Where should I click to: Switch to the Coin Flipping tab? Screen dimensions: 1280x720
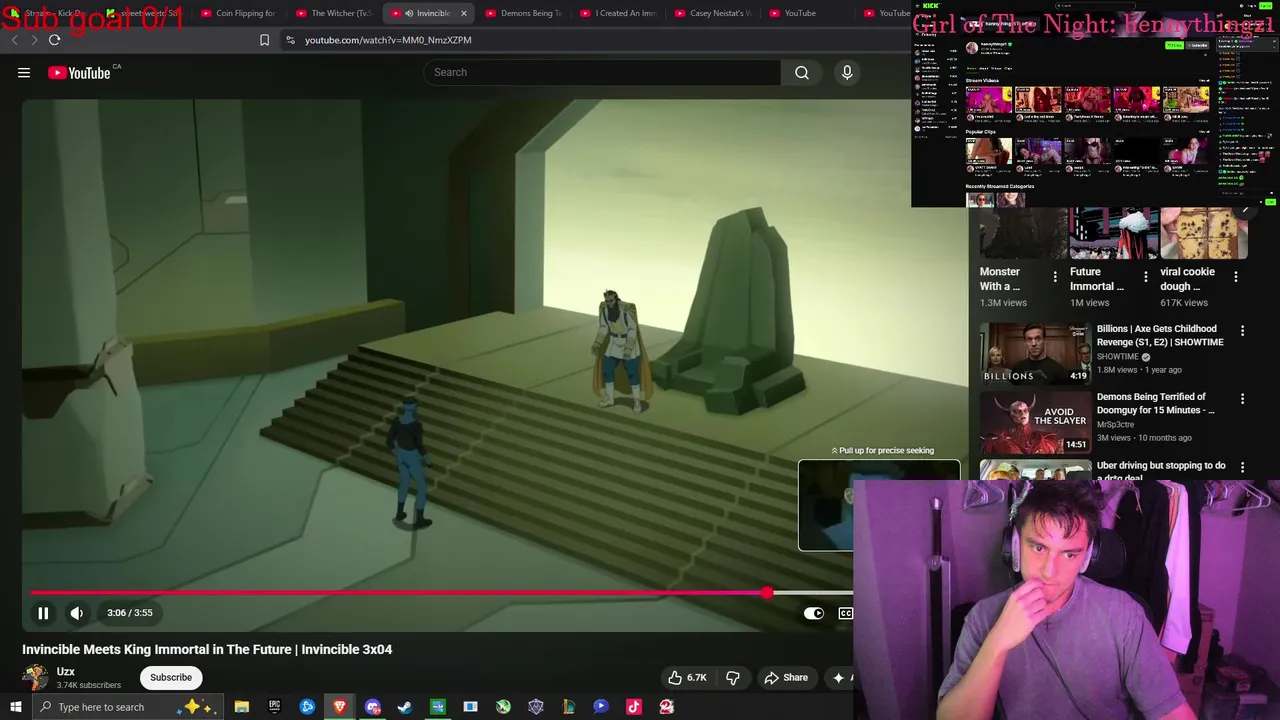(x=238, y=13)
